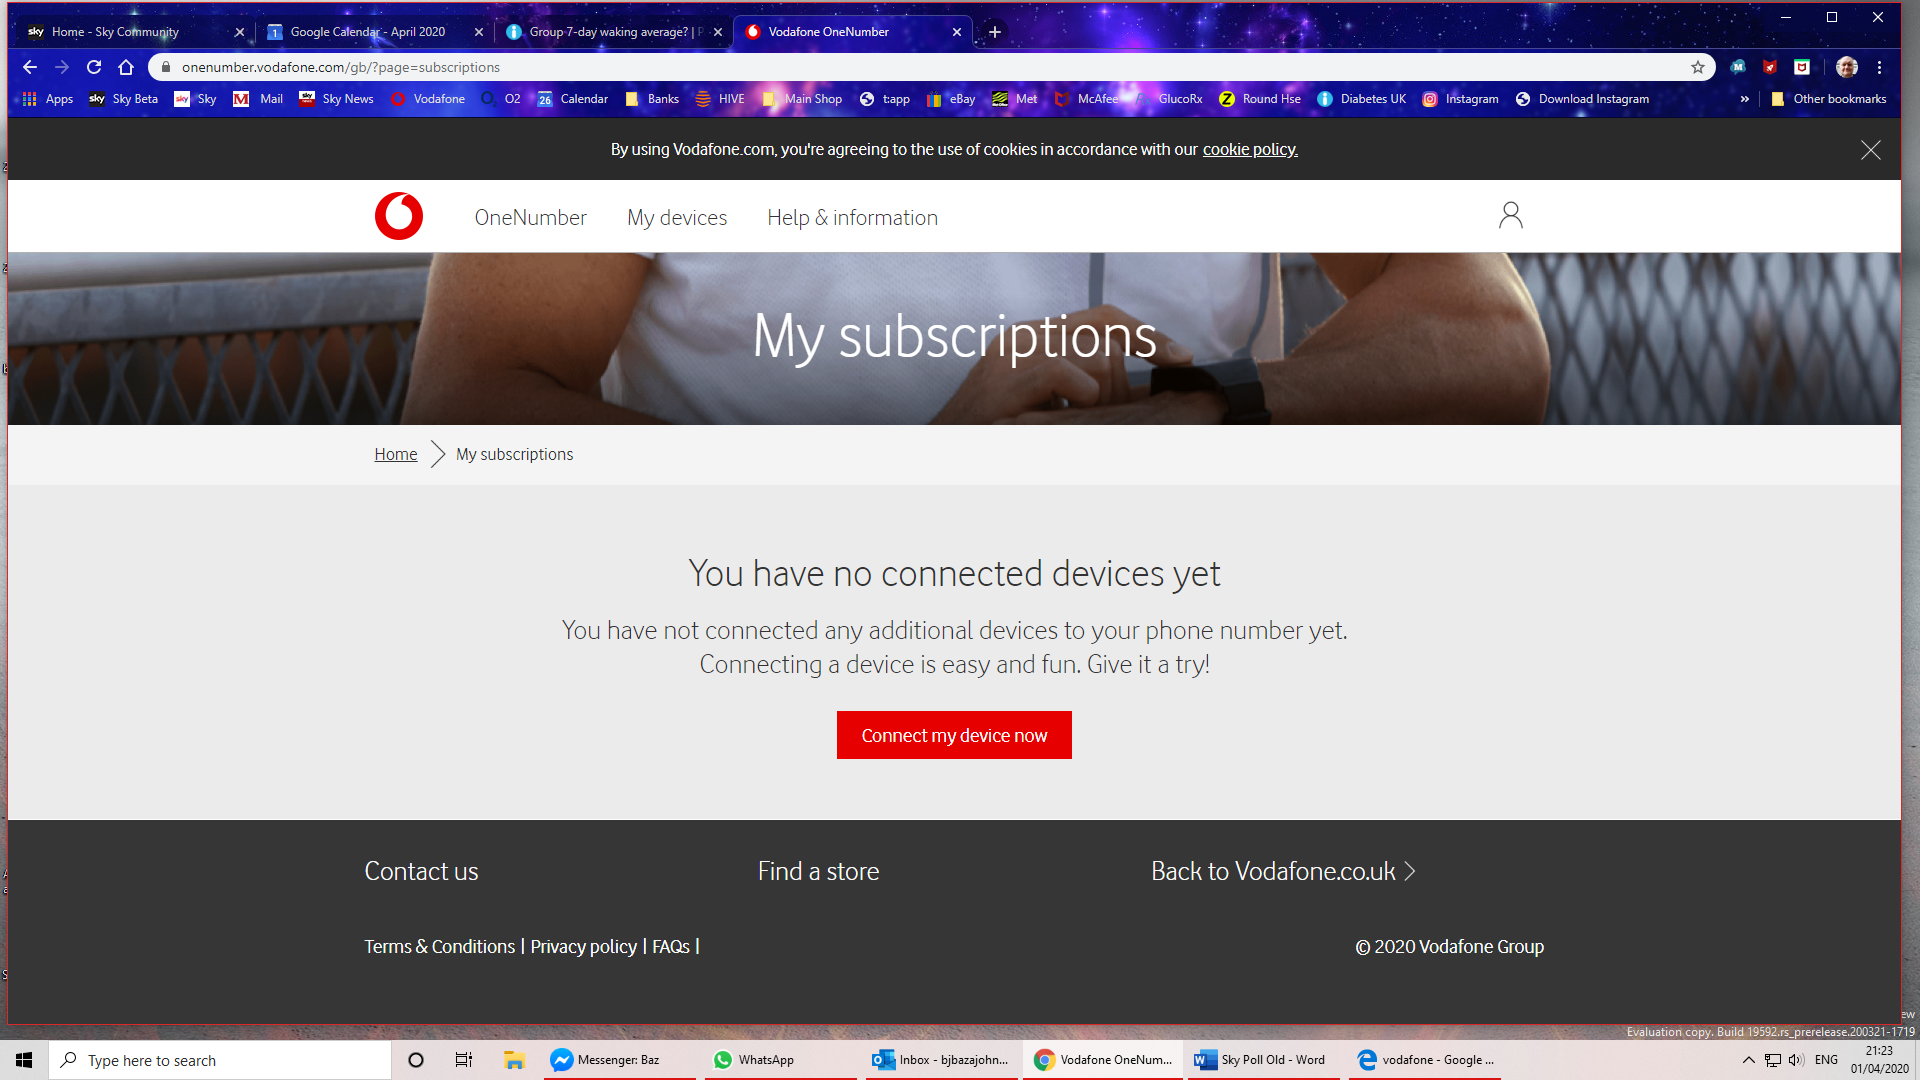Viewport: 1920px width, 1080px height.
Task: Click Back to Vodafone.co.uk link
Action: pyautogui.click(x=1283, y=871)
